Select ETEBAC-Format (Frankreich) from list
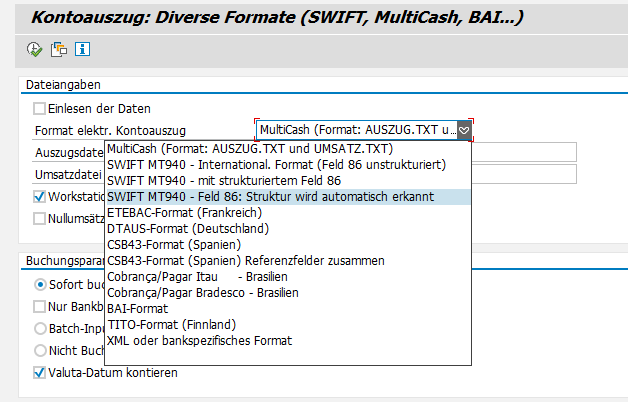This screenshot has height=402, width=628. pos(184,212)
